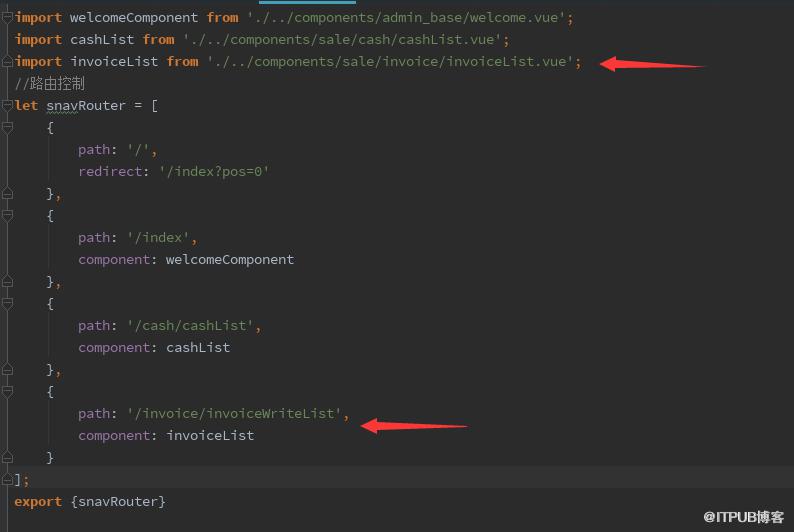Toggle fold marker beside import invoiceList line

pos(7,62)
